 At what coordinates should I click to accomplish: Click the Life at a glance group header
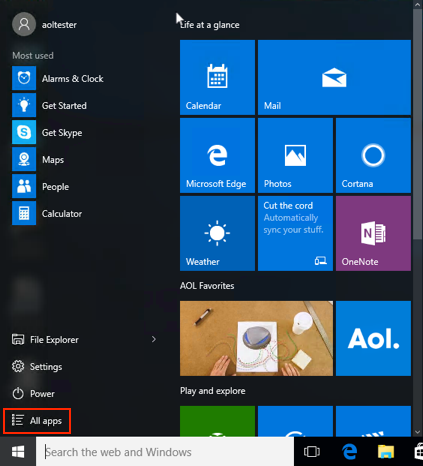(x=210, y=25)
